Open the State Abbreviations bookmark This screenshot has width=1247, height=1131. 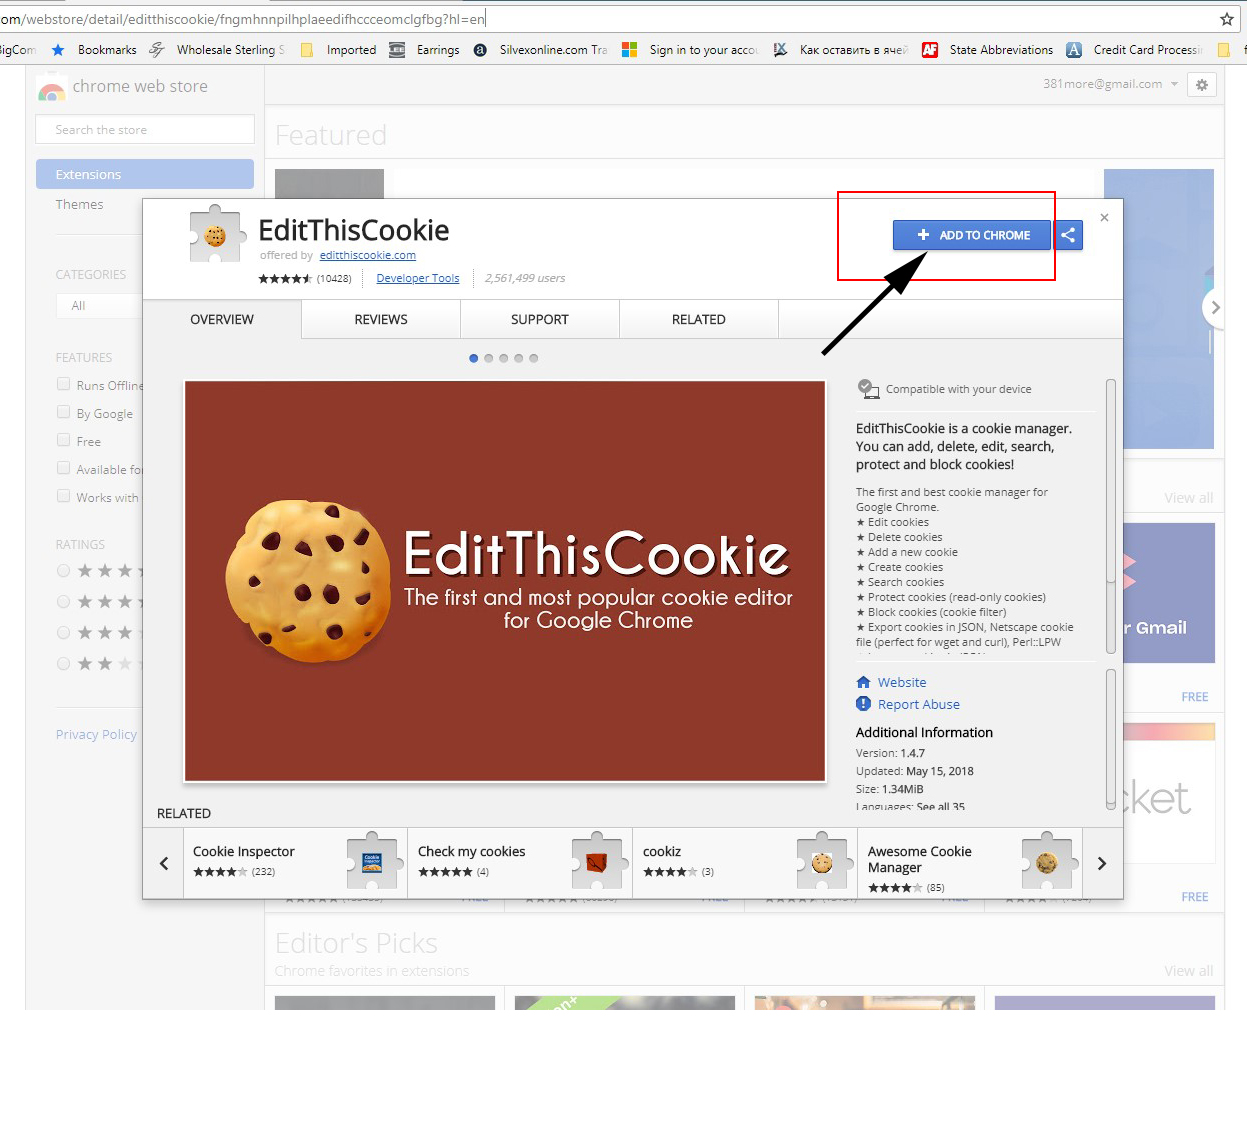point(988,50)
